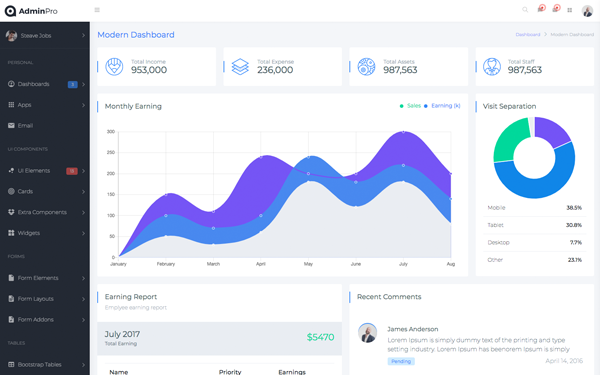Expand the Apps menu chevron
The height and width of the screenshot is (375, 600).
(x=83, y=105)
